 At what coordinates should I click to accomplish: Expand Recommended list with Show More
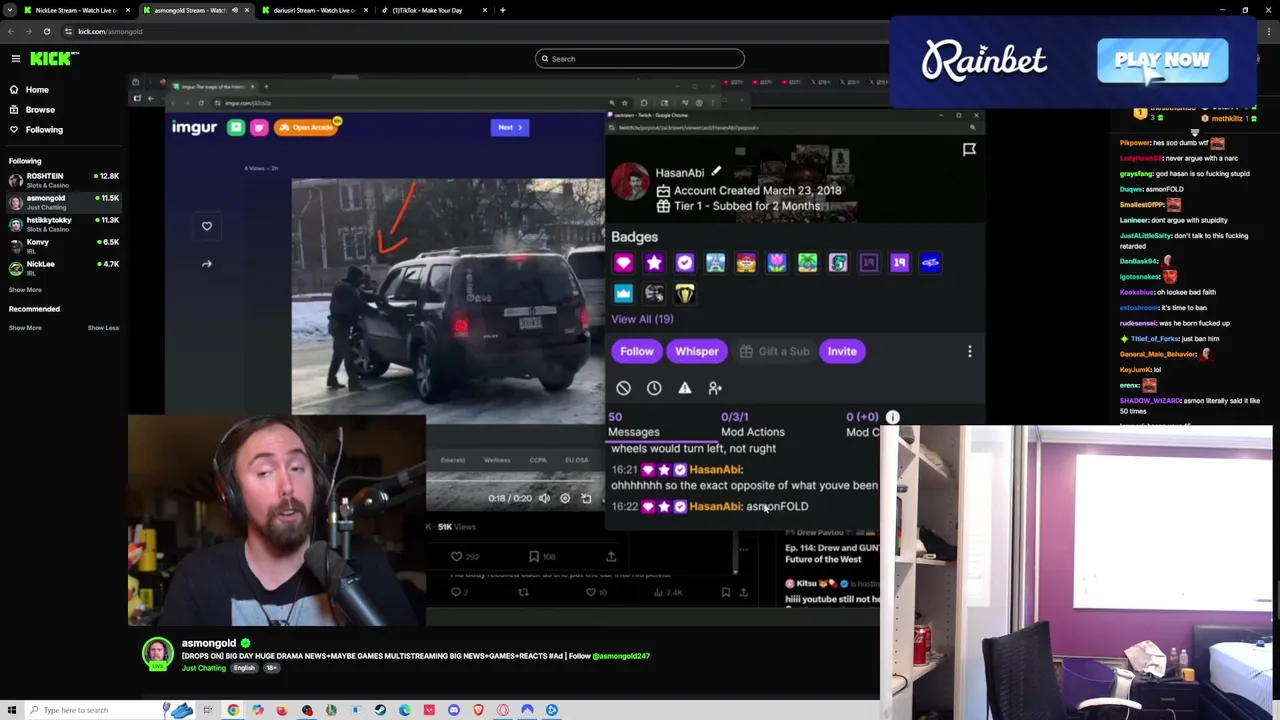25,328
